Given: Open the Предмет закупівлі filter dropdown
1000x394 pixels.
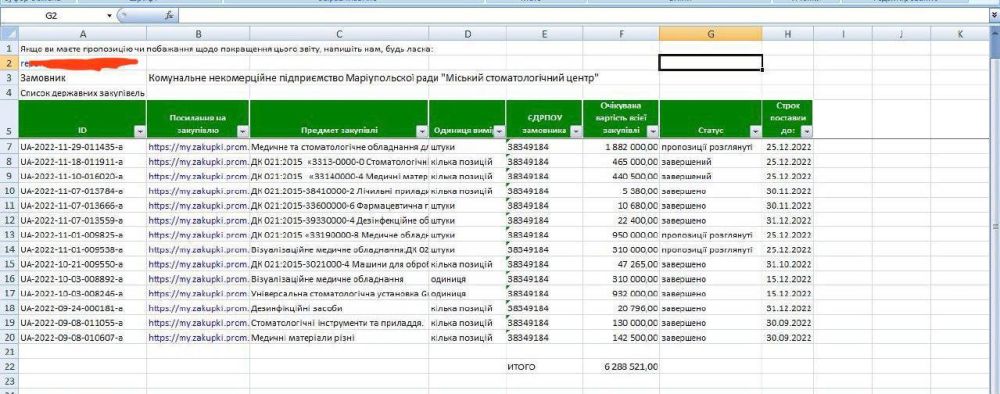Looking at the screenshot, I should pyautogui.click(x=422, y=131).
